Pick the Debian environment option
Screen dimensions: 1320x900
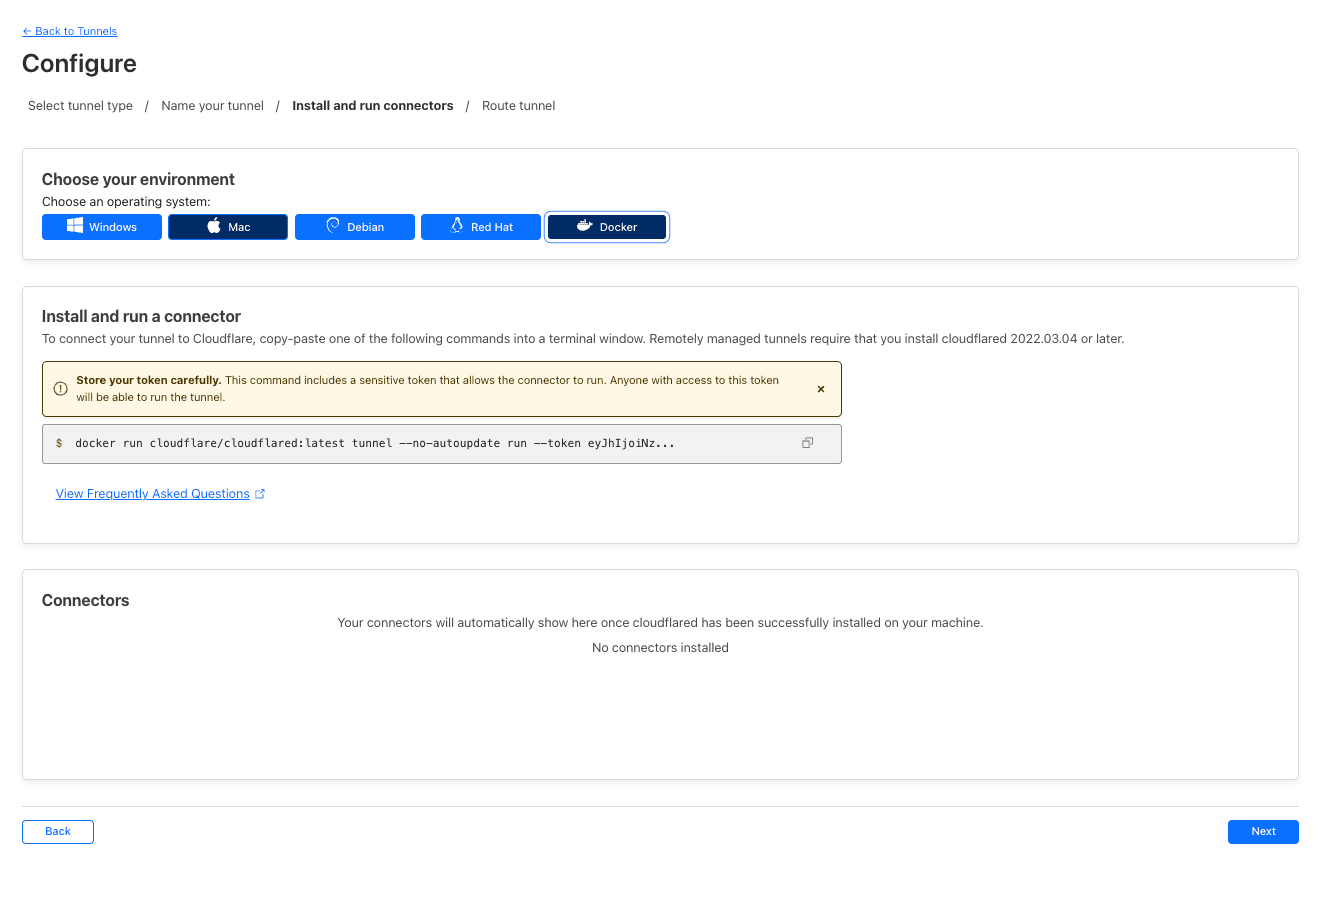tap(355, 227)
